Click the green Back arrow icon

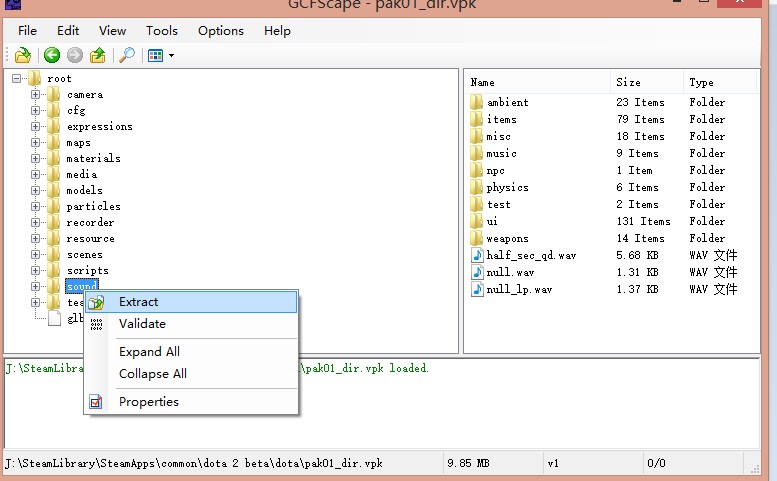pyautogui.click(x=52, y=55)
